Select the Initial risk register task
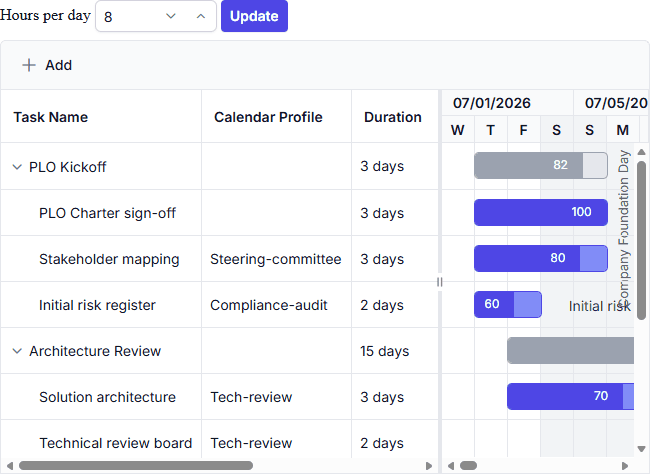 (97, 305)
